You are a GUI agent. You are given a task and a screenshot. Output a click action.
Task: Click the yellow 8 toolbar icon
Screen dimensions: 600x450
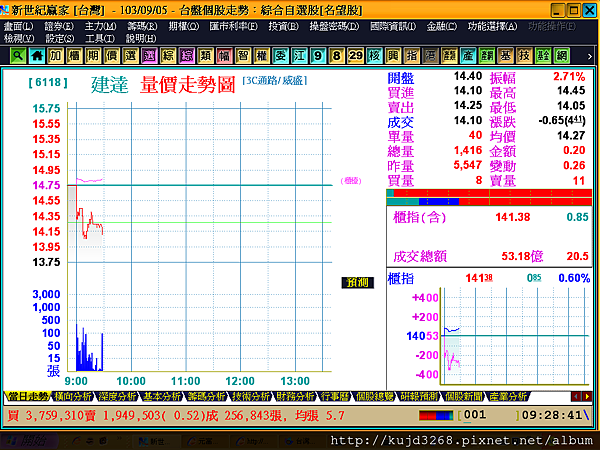click(x=337, y=56)
